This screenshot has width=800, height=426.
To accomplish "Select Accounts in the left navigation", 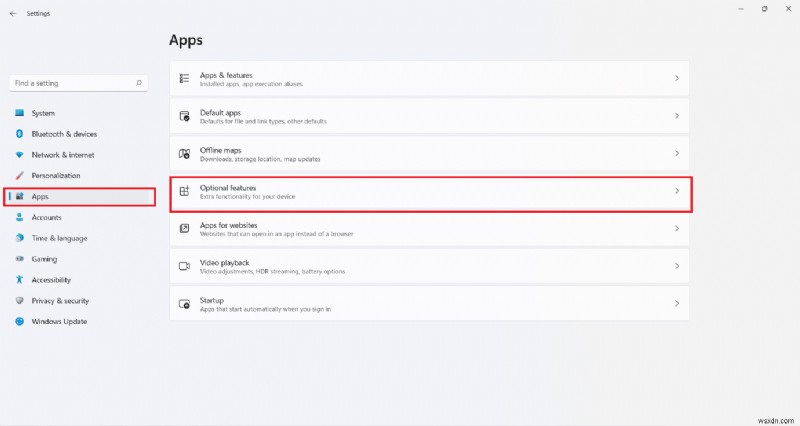I will (x=46, y=217).
